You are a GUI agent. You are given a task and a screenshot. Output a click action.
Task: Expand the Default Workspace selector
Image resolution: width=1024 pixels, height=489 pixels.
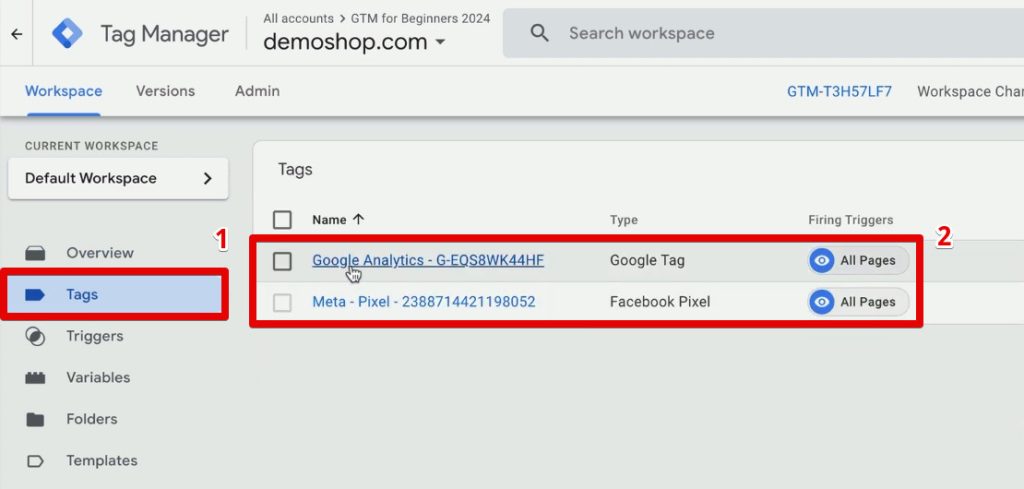click(x=118, y=178)
